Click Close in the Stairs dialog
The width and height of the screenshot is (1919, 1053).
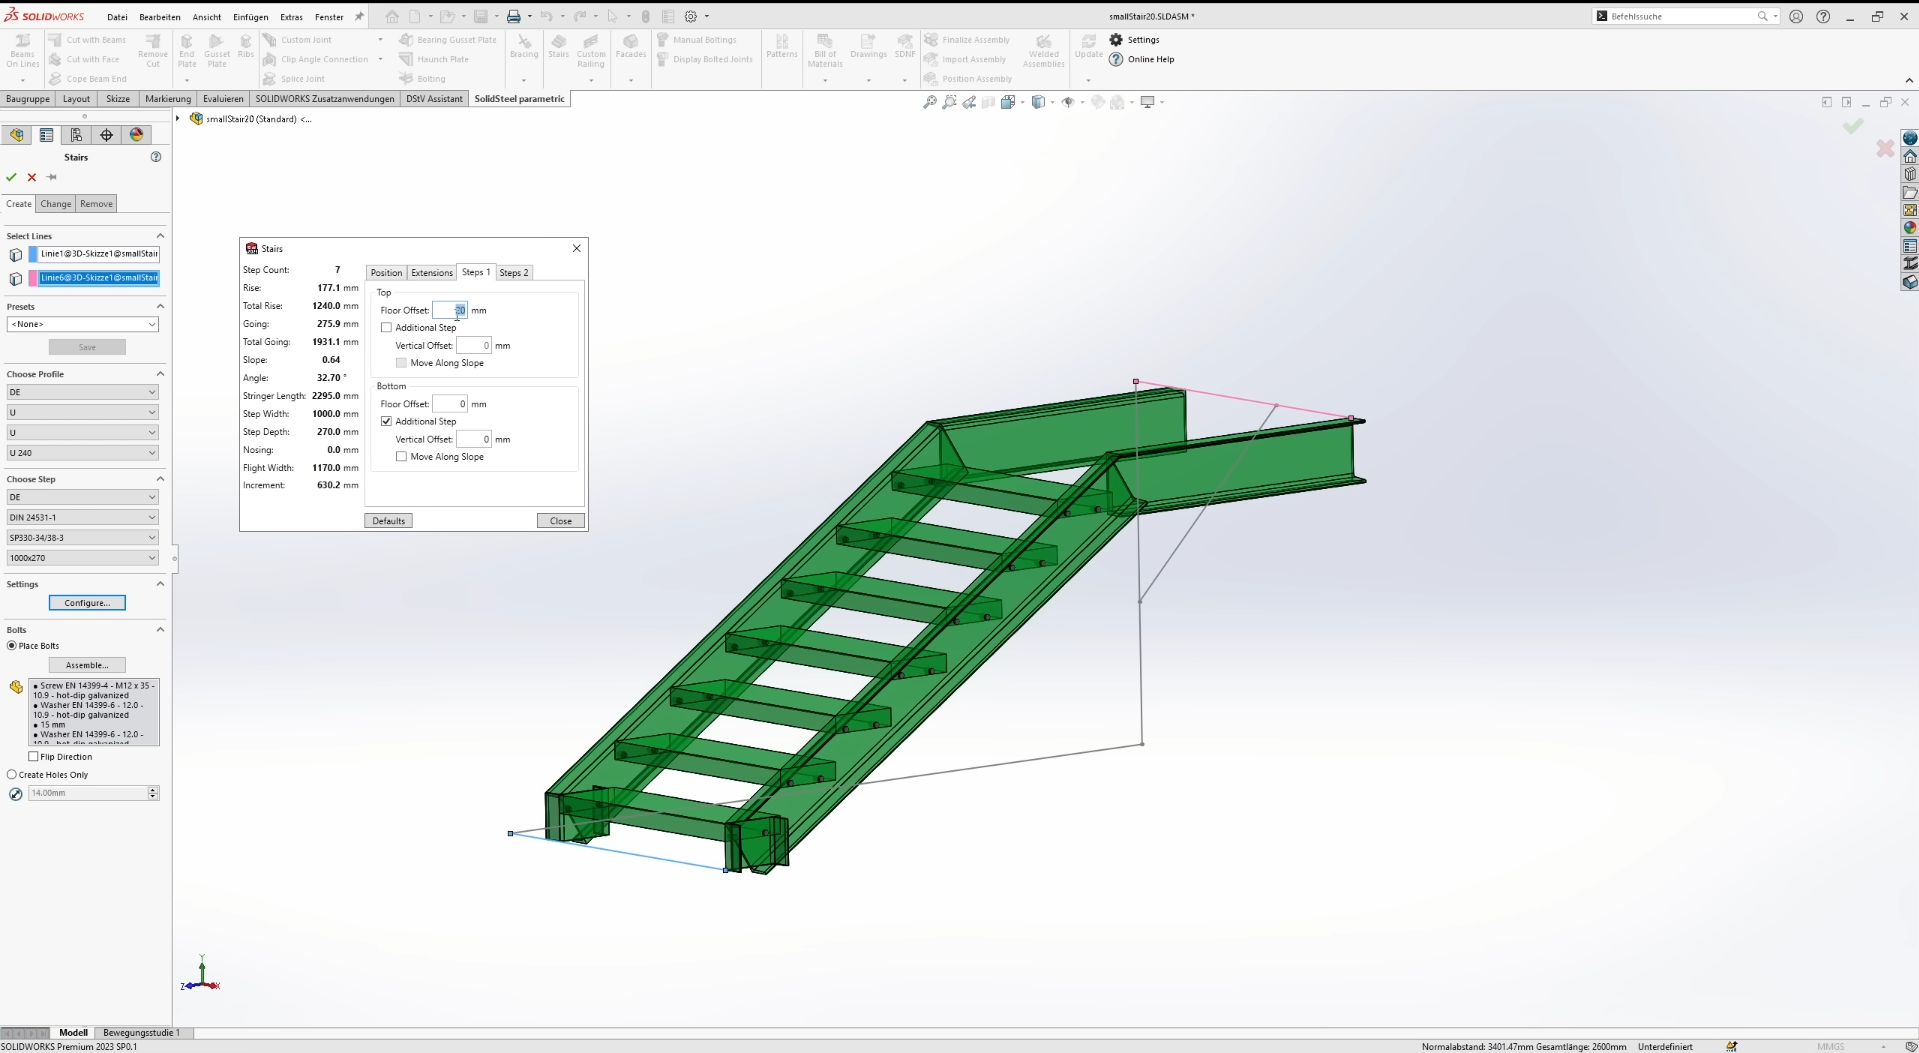point(560,521)
